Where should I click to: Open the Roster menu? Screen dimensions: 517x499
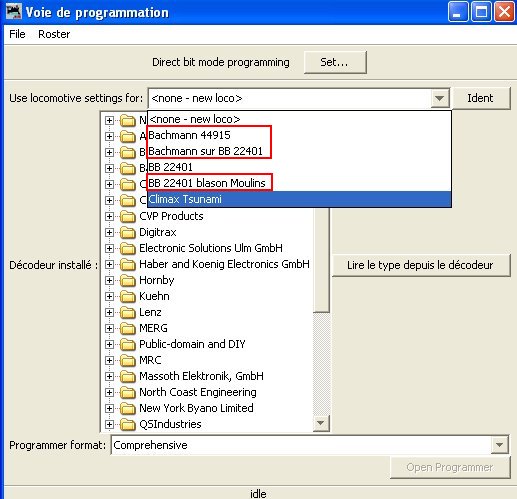pyautogui.click(x=54, y=34)
